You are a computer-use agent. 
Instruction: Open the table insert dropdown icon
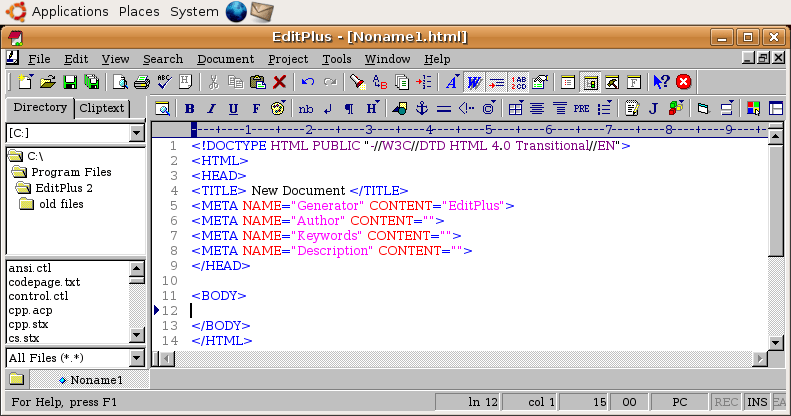point(516,108)
